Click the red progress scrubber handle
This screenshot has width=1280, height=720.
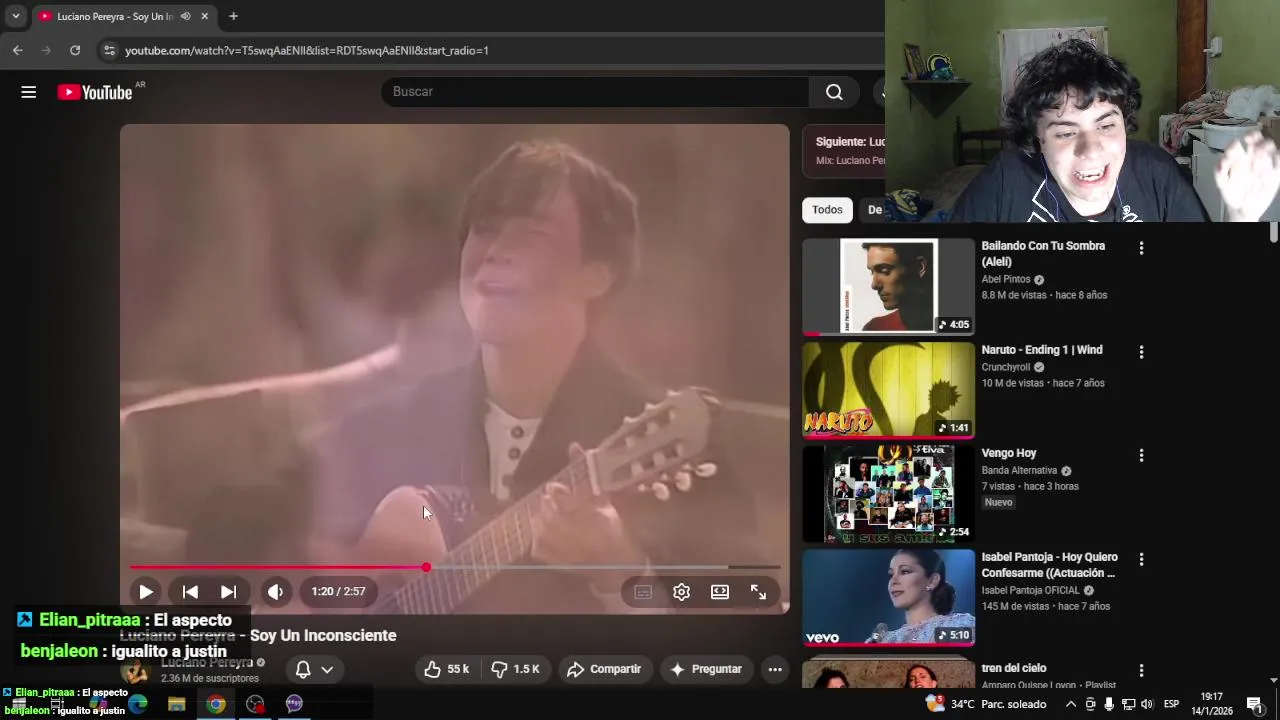427,567
